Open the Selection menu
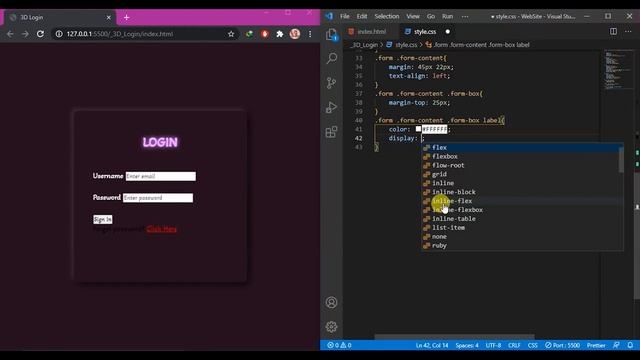Image resolution: width=640 pixels, height=360 pixels. (x=387, y=16)
